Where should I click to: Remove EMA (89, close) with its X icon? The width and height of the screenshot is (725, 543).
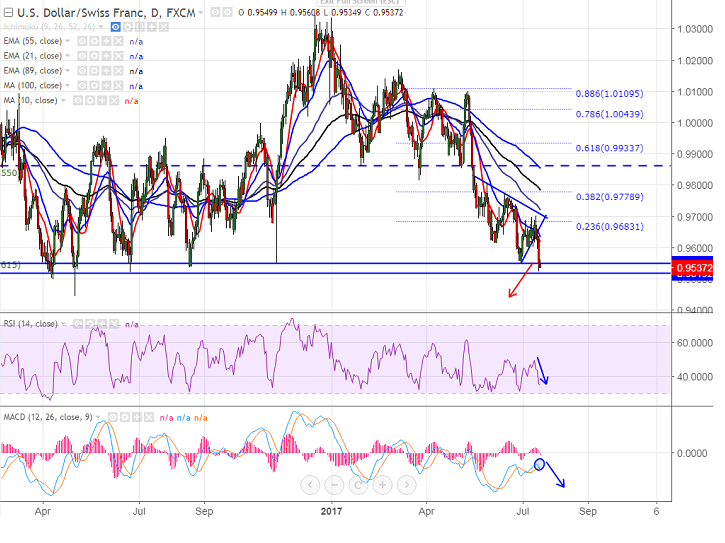(x=118, y=71)
